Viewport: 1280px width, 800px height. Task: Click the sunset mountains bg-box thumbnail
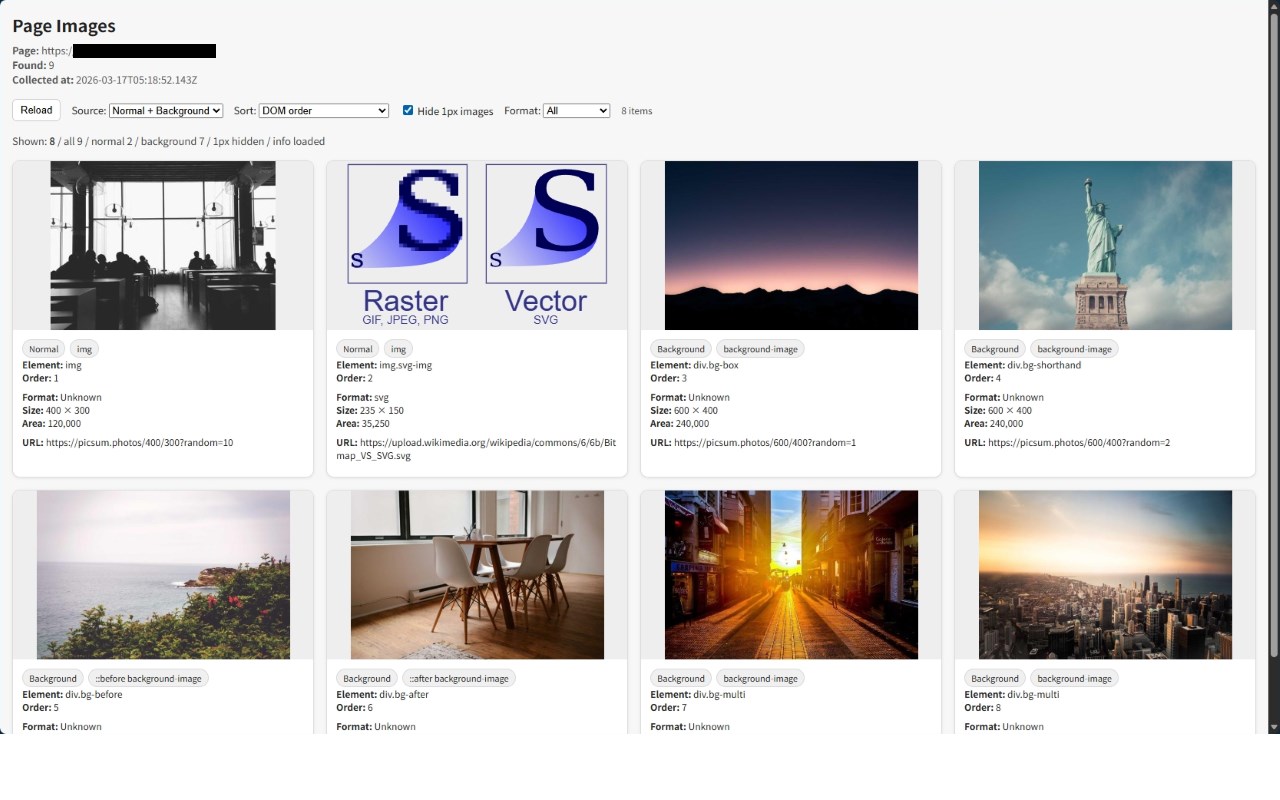790,245
